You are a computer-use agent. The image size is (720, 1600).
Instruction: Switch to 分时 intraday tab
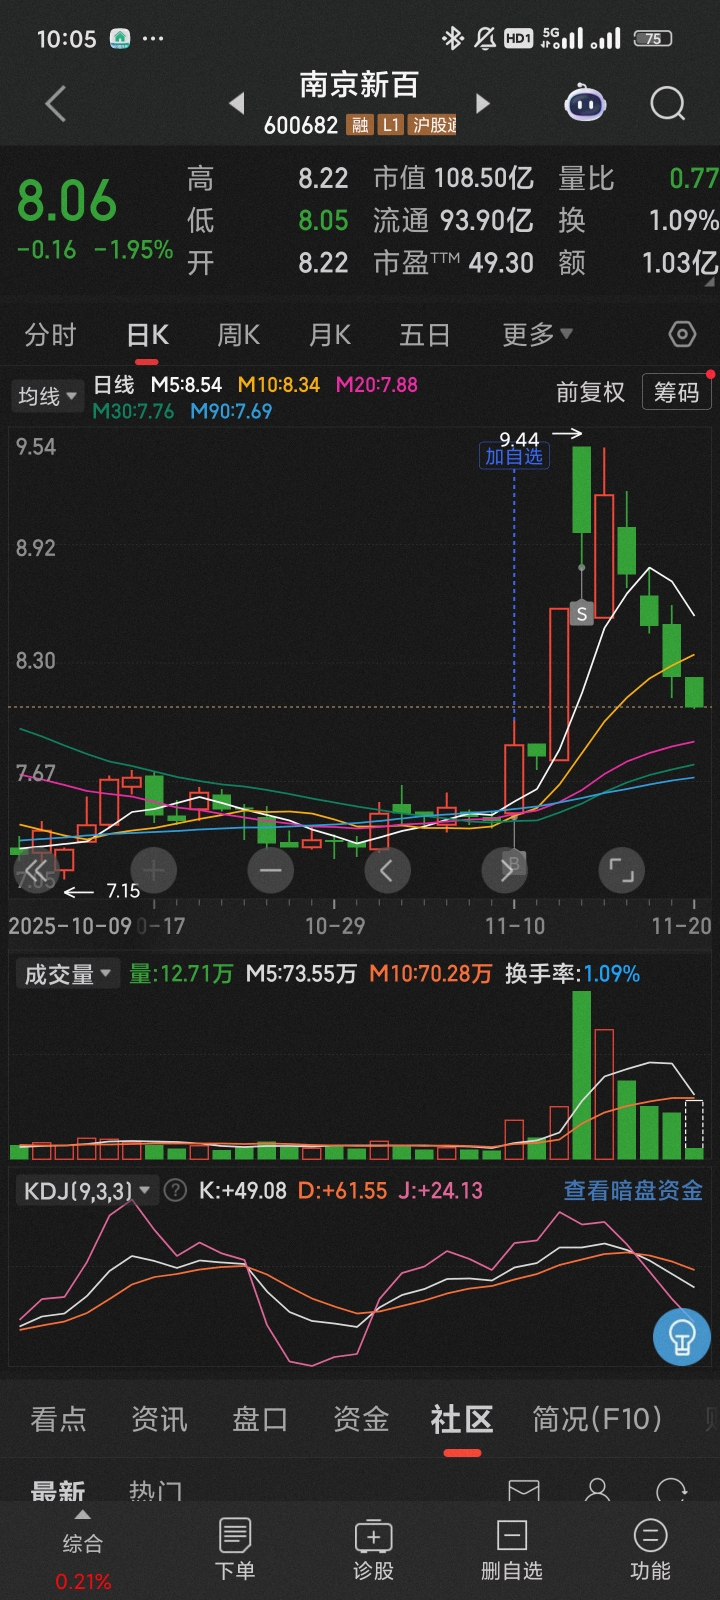(x=50, y=334)
